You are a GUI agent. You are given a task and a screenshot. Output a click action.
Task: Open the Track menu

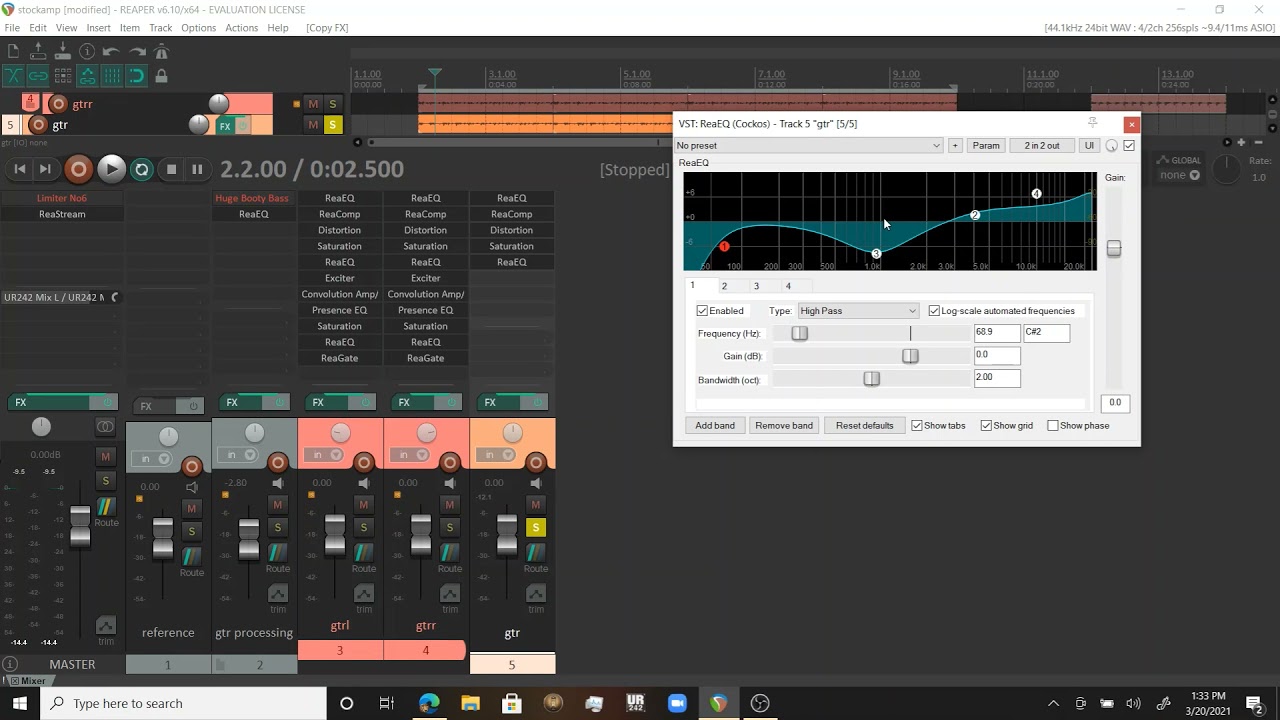tap(160, 28)
